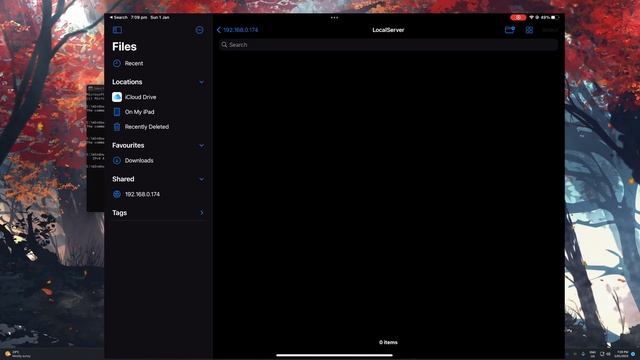Switch view using the grid icon

[x=529, y=30]
